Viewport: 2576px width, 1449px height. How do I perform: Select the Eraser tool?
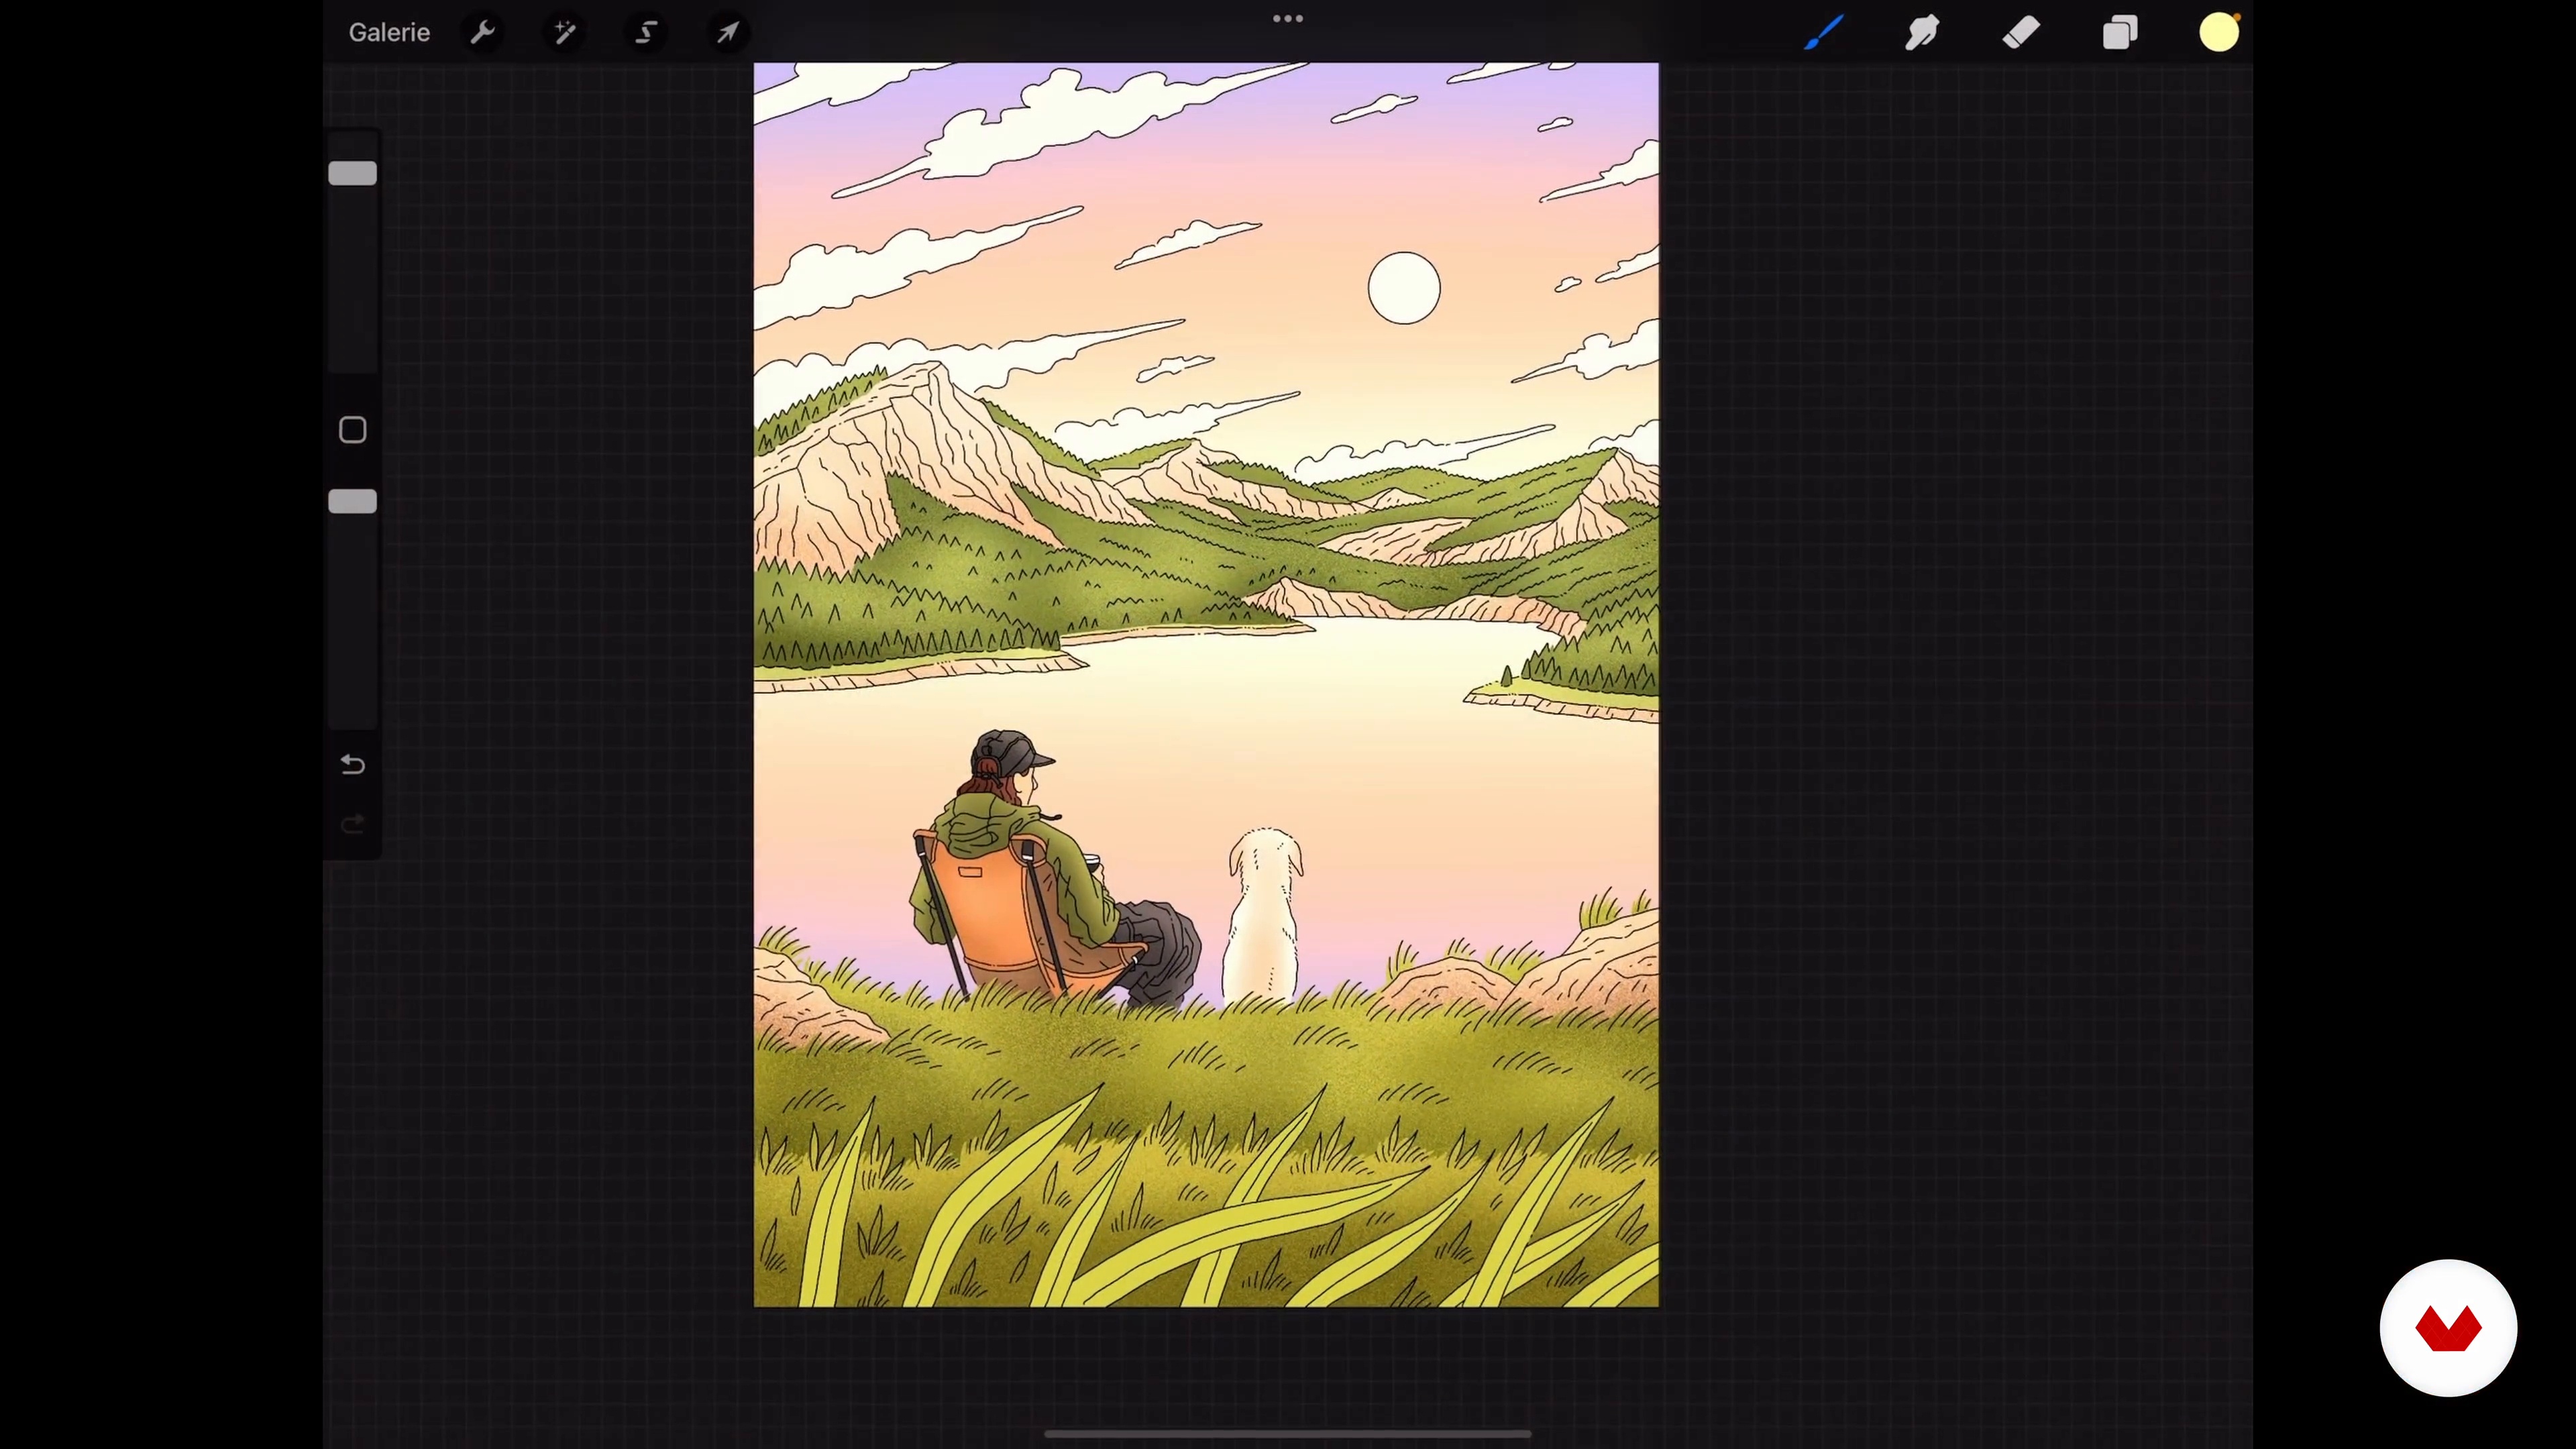2021,32
